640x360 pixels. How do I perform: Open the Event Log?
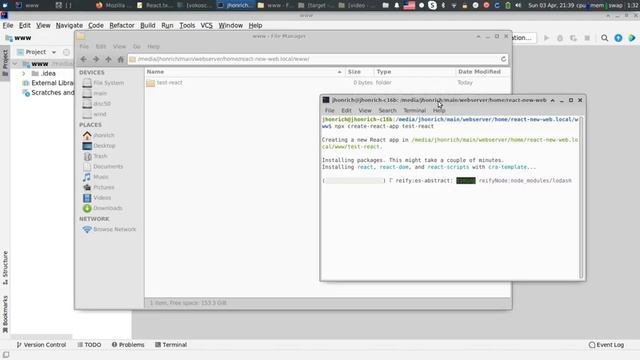coord(607,344)
